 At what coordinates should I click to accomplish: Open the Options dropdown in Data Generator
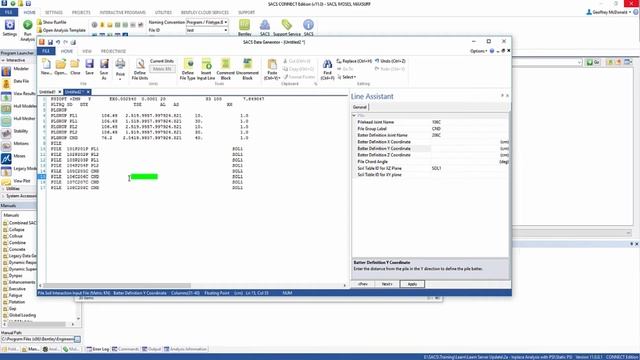478,51
